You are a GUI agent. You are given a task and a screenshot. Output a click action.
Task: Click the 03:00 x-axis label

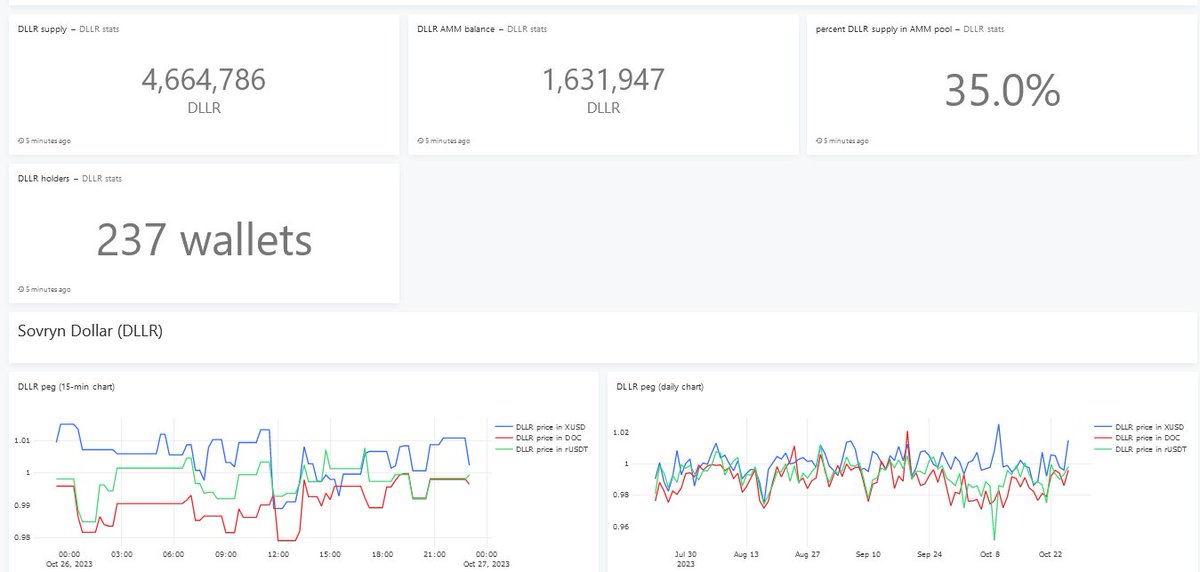122,553
